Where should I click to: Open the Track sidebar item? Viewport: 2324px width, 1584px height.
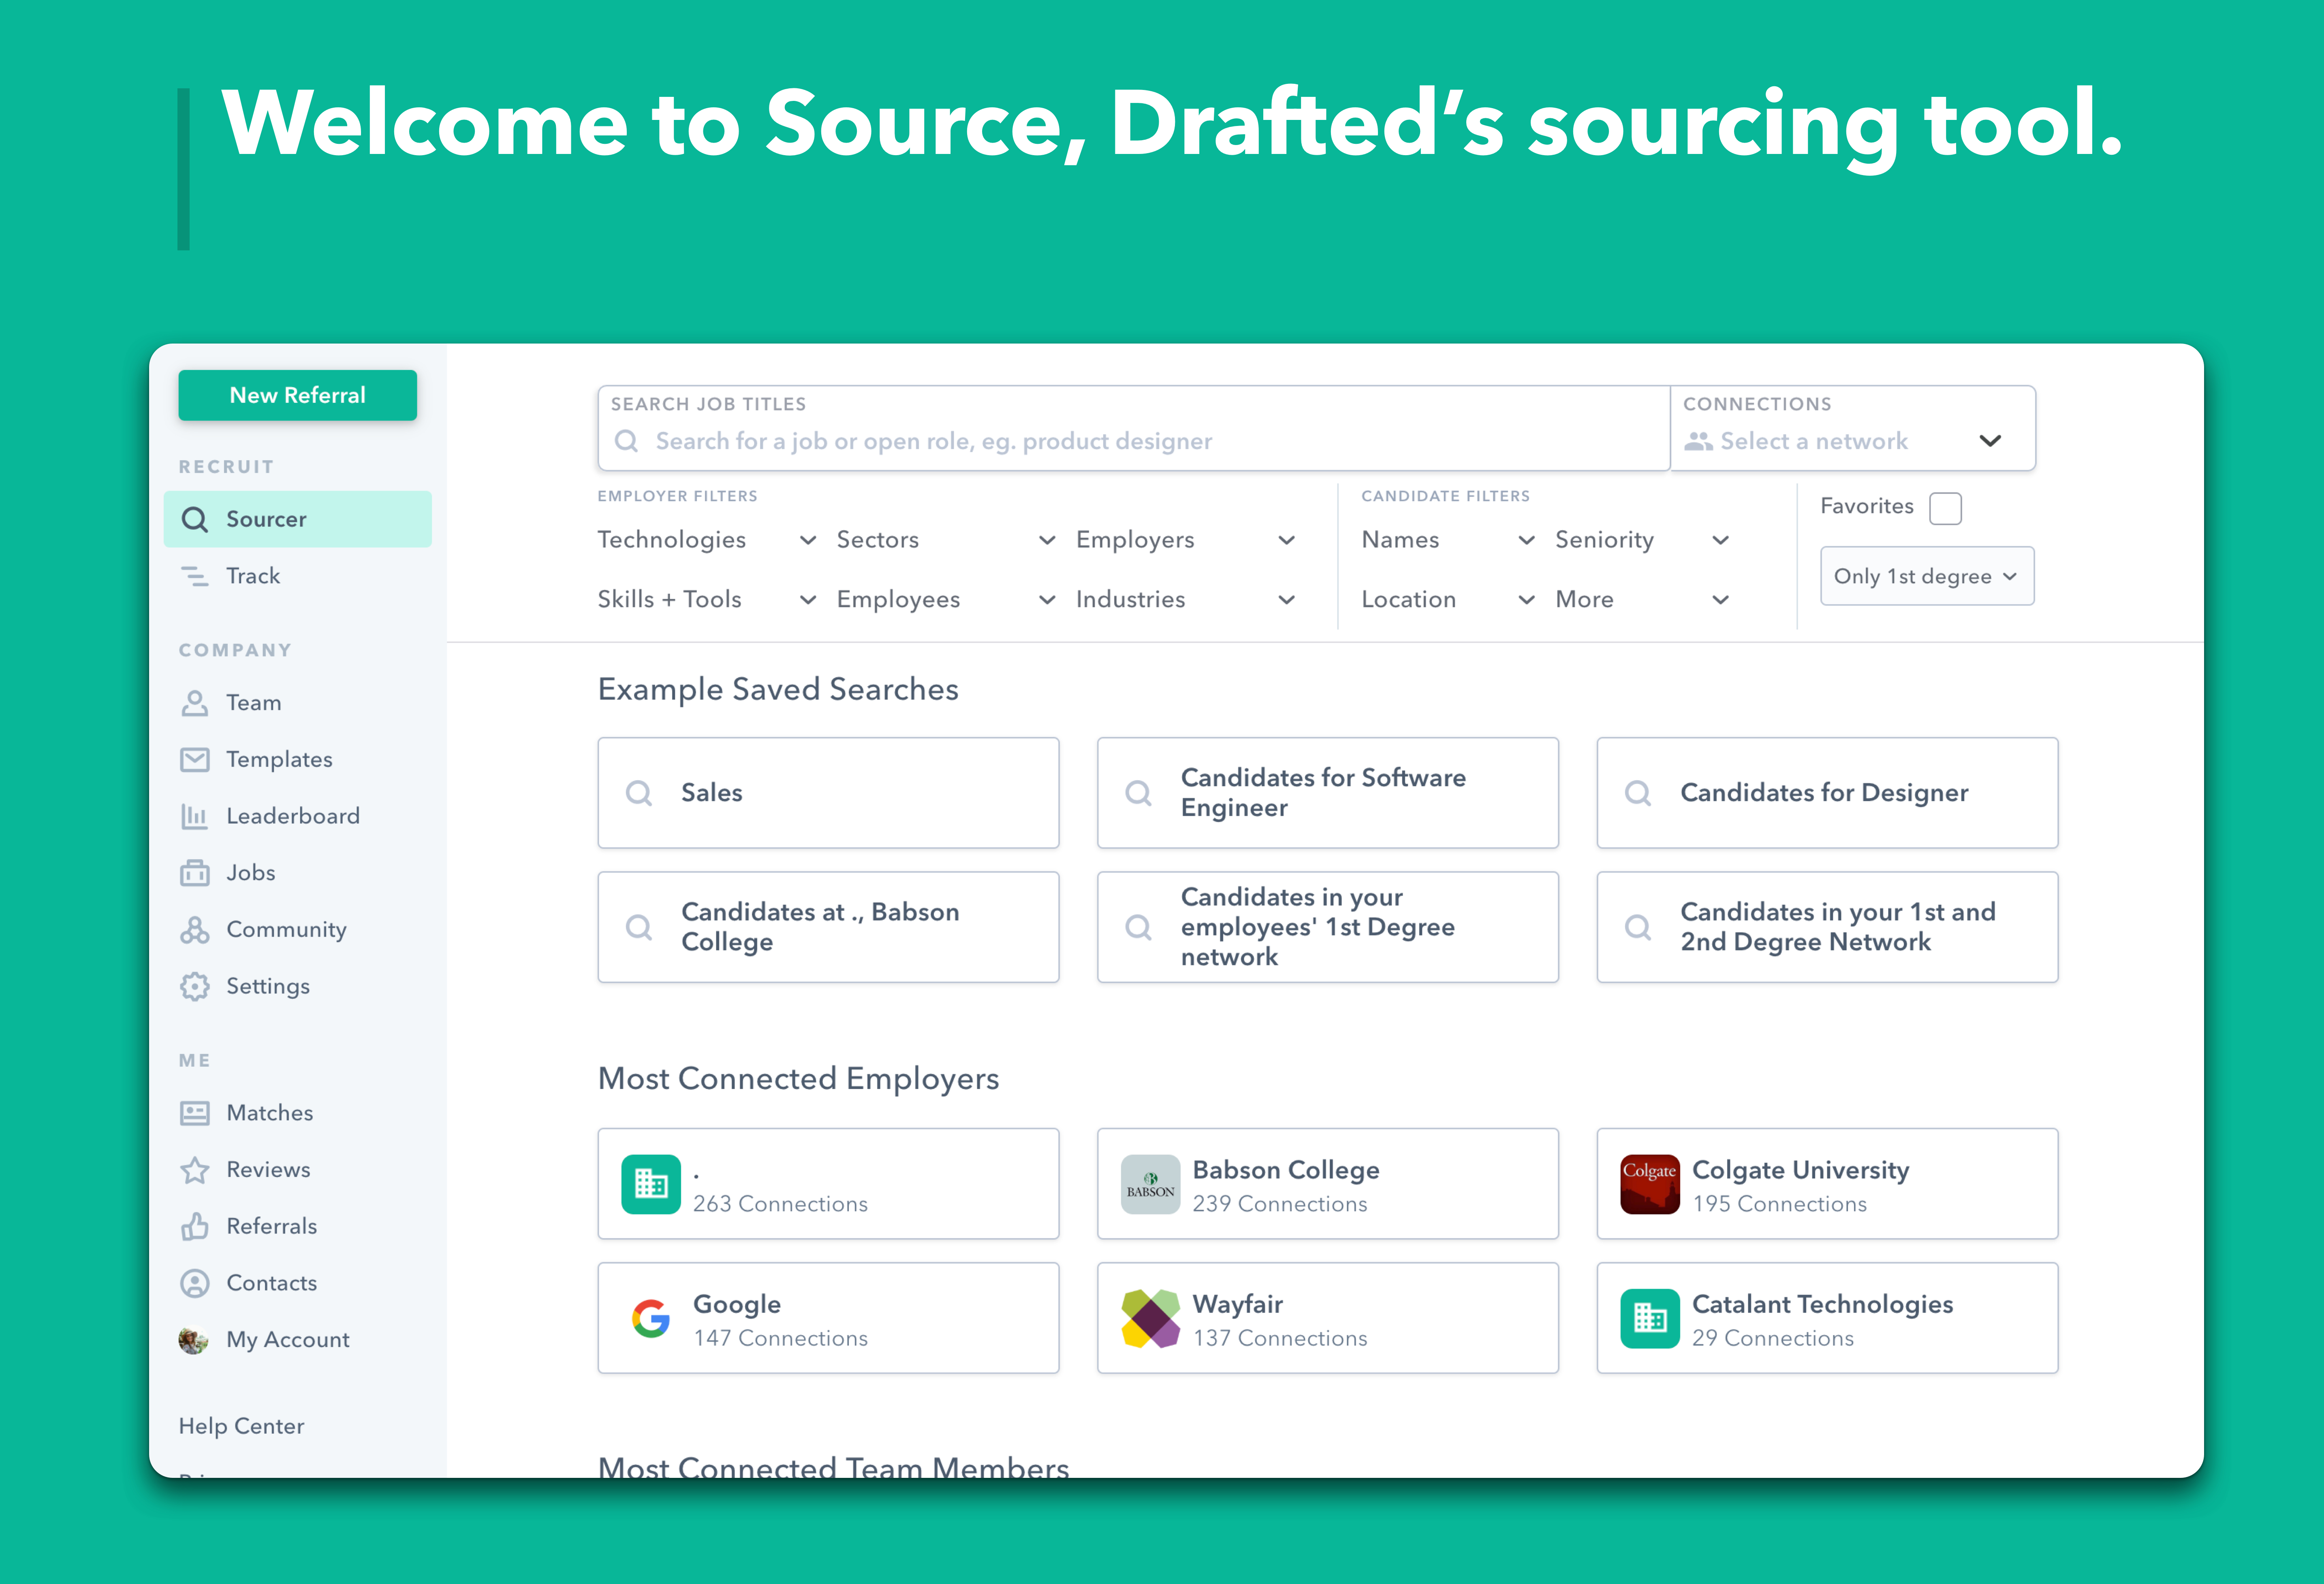(298, 576)
